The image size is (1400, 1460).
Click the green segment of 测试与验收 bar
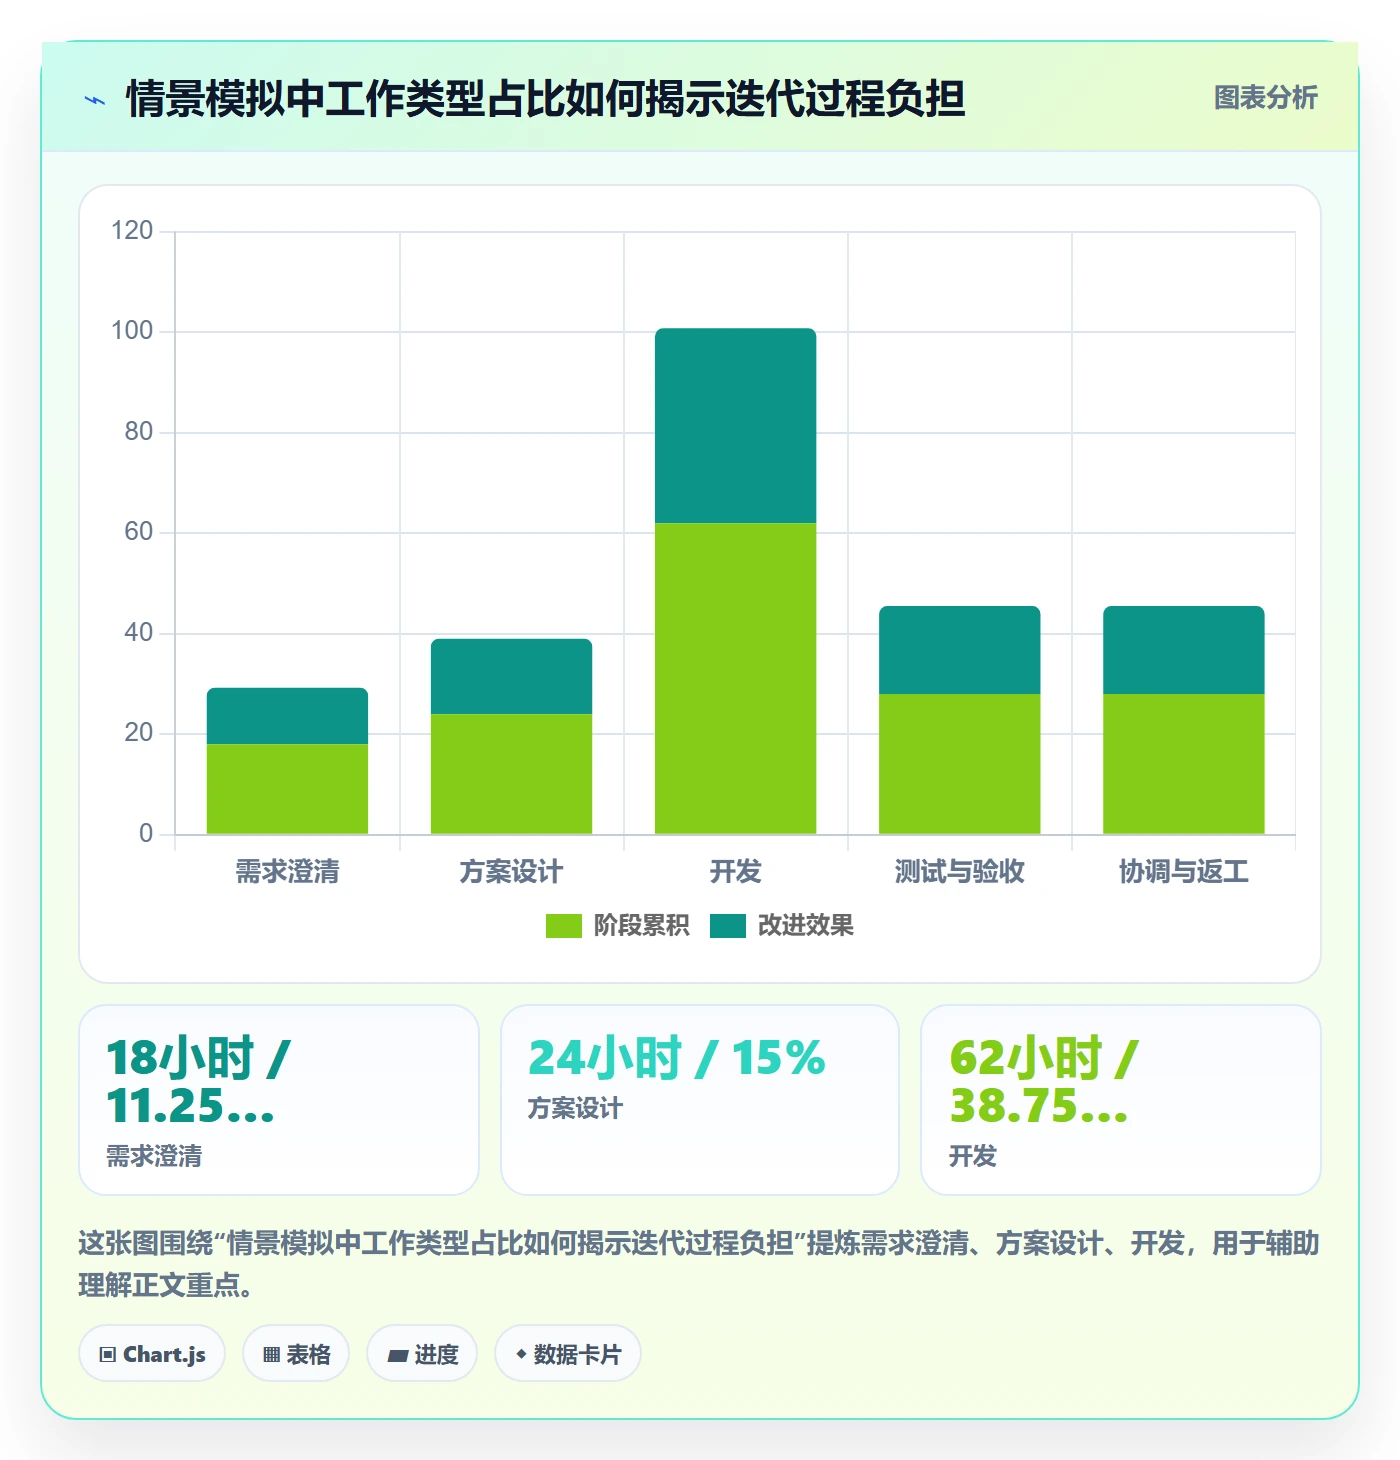pyautogui.click(x=960, y=764)
